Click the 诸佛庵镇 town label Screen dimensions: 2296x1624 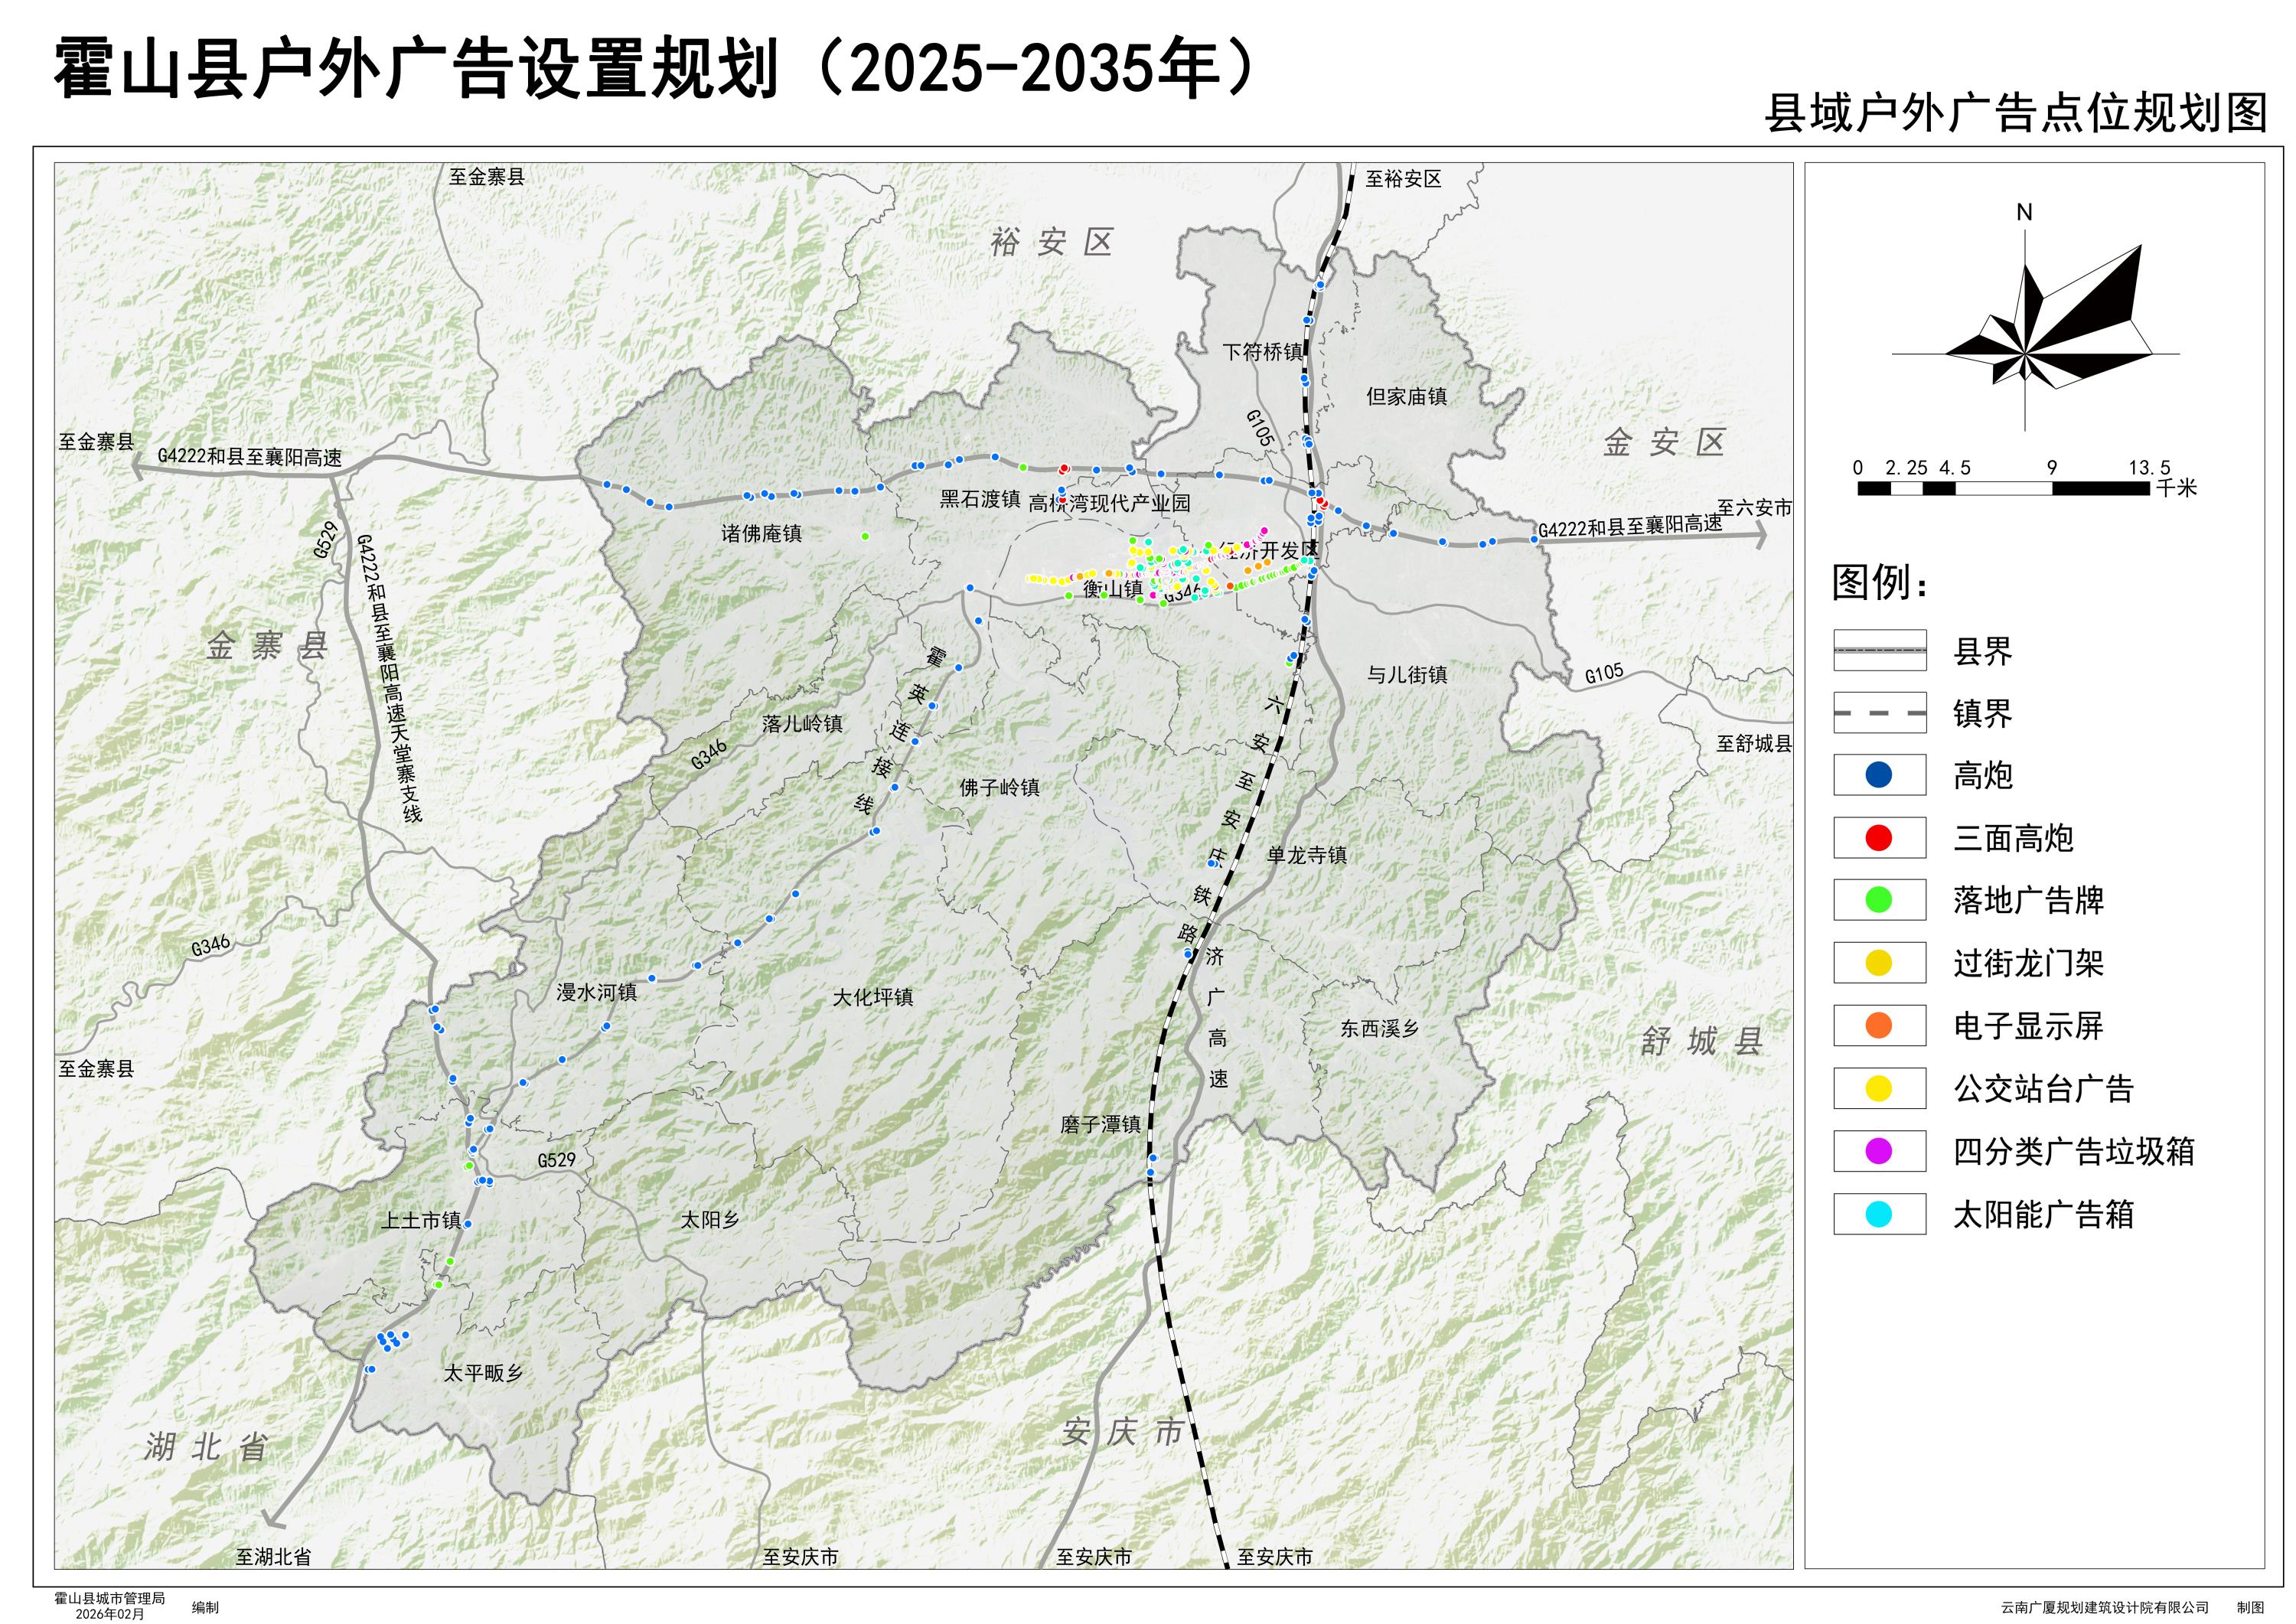761,534
